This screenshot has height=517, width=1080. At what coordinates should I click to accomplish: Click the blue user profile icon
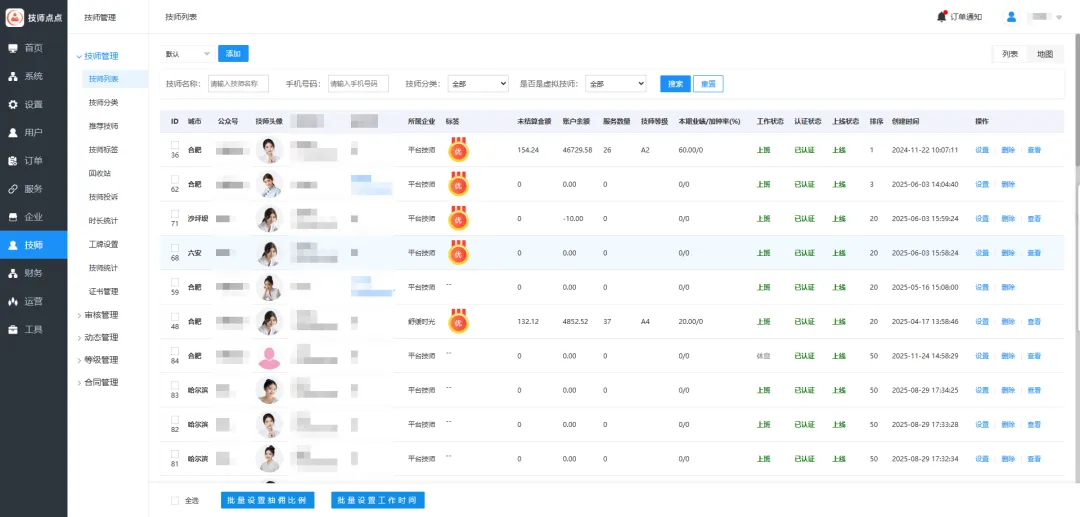[1011, 16]
